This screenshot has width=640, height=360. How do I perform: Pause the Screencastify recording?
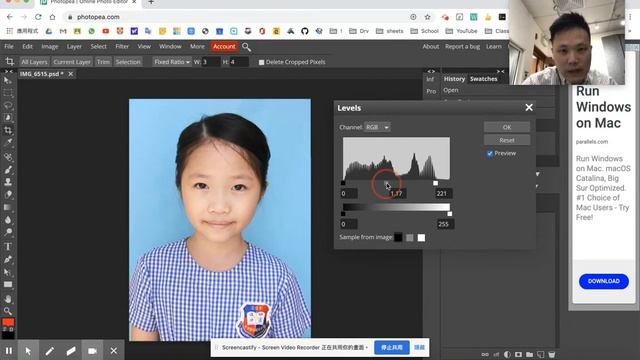[x=9, y=351]
